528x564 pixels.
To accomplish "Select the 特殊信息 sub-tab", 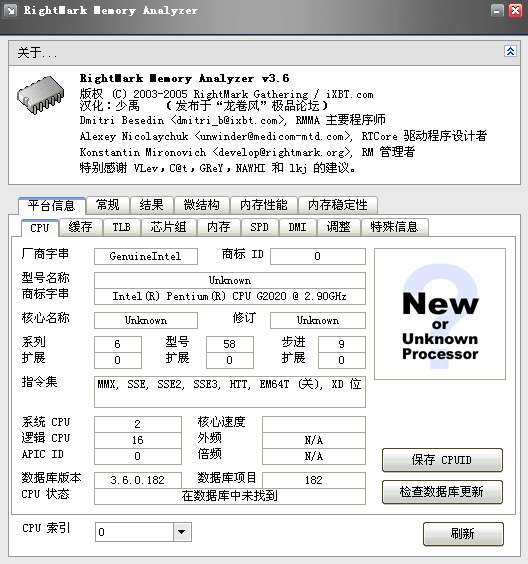I will pyautogui.click(x=394, y=227).
